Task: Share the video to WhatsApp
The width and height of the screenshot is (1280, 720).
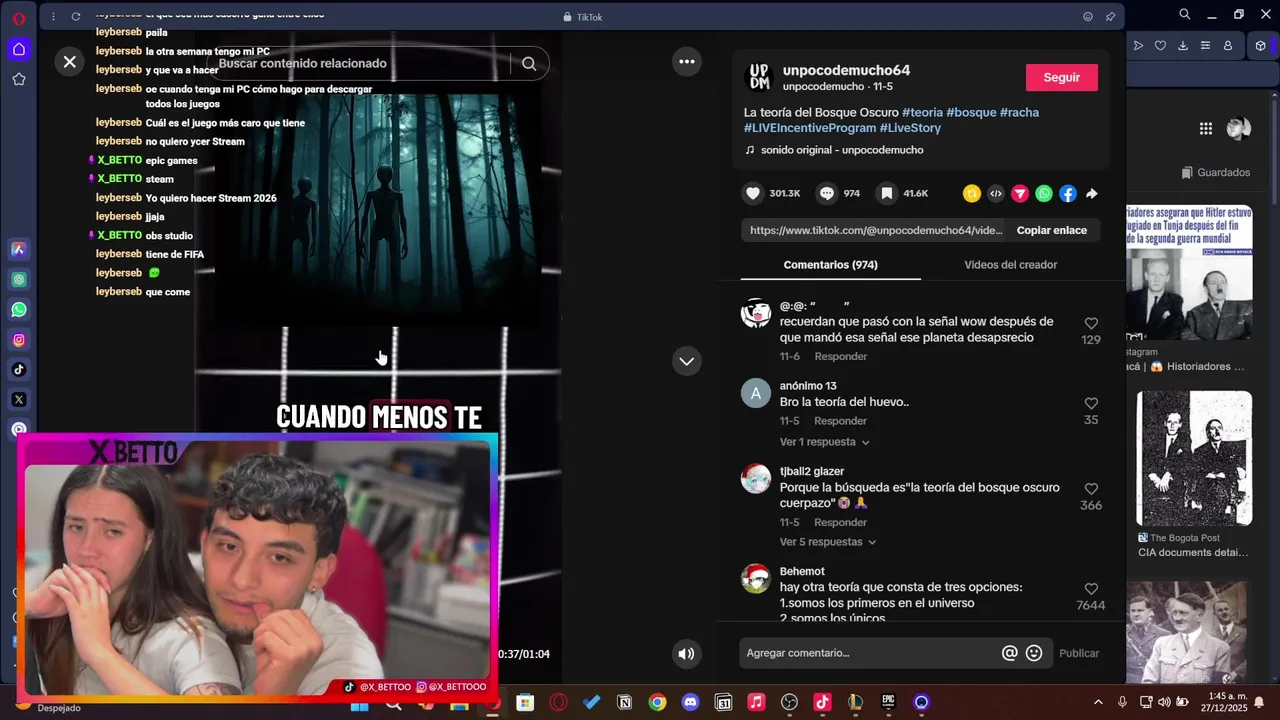Action: coord(1044,194)
